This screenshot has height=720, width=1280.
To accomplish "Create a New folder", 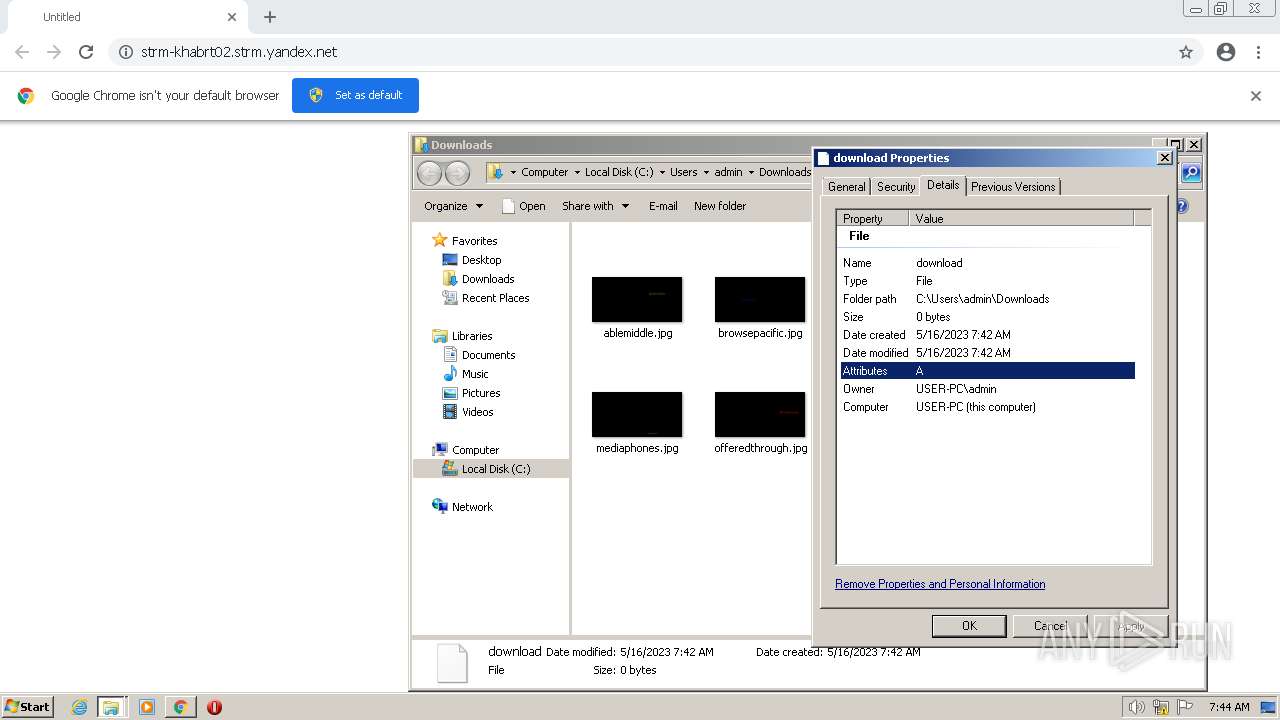I will point(720,206).
